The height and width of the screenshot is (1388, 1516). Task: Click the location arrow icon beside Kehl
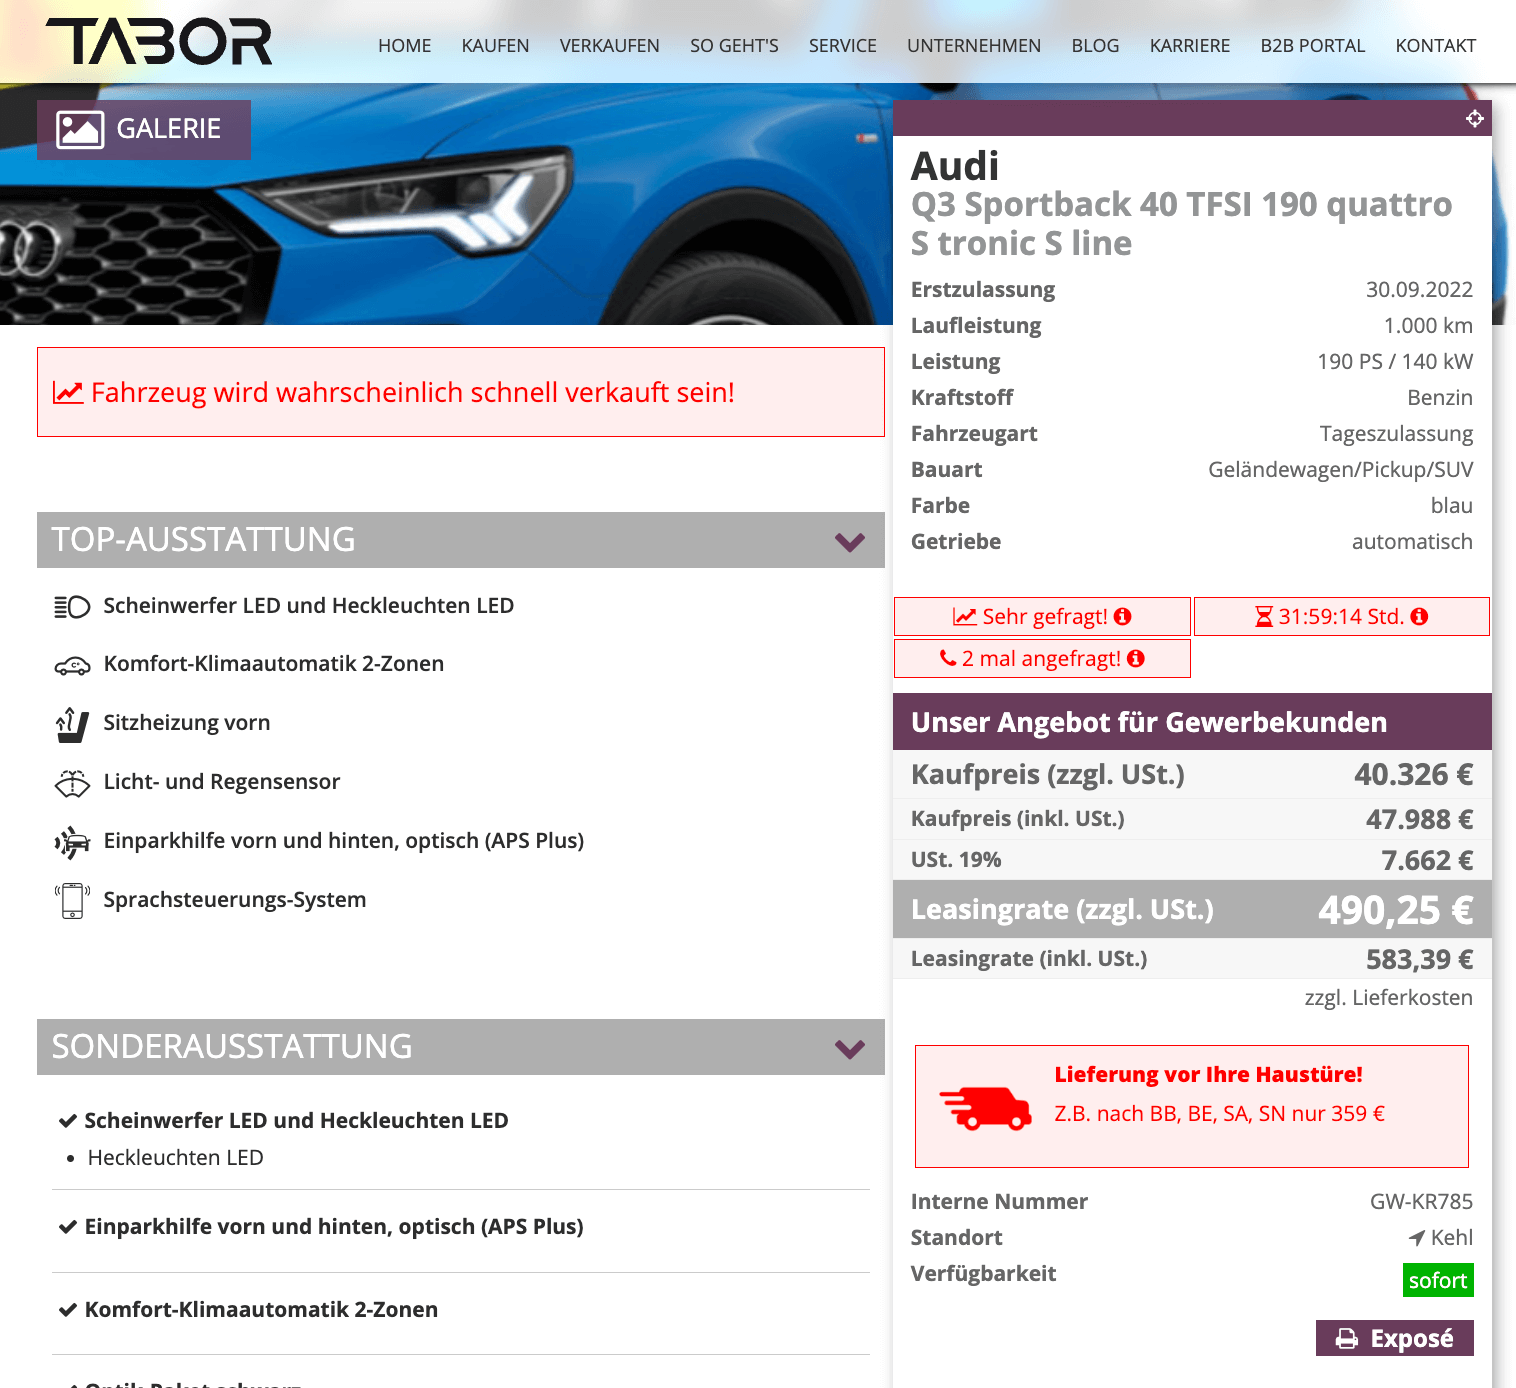coord(1417,1238)
